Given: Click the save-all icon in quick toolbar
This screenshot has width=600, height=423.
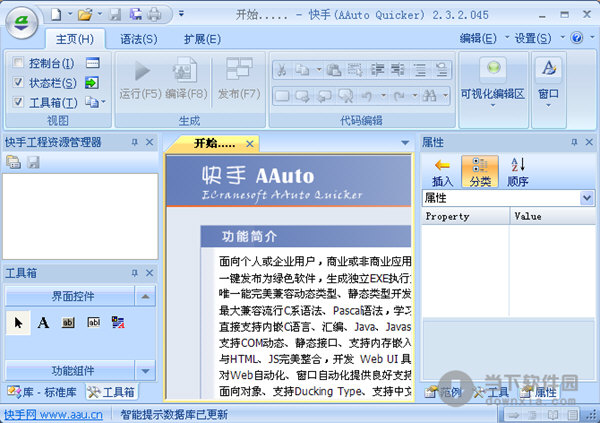Looking at the screenshot, I should [135, 15].
